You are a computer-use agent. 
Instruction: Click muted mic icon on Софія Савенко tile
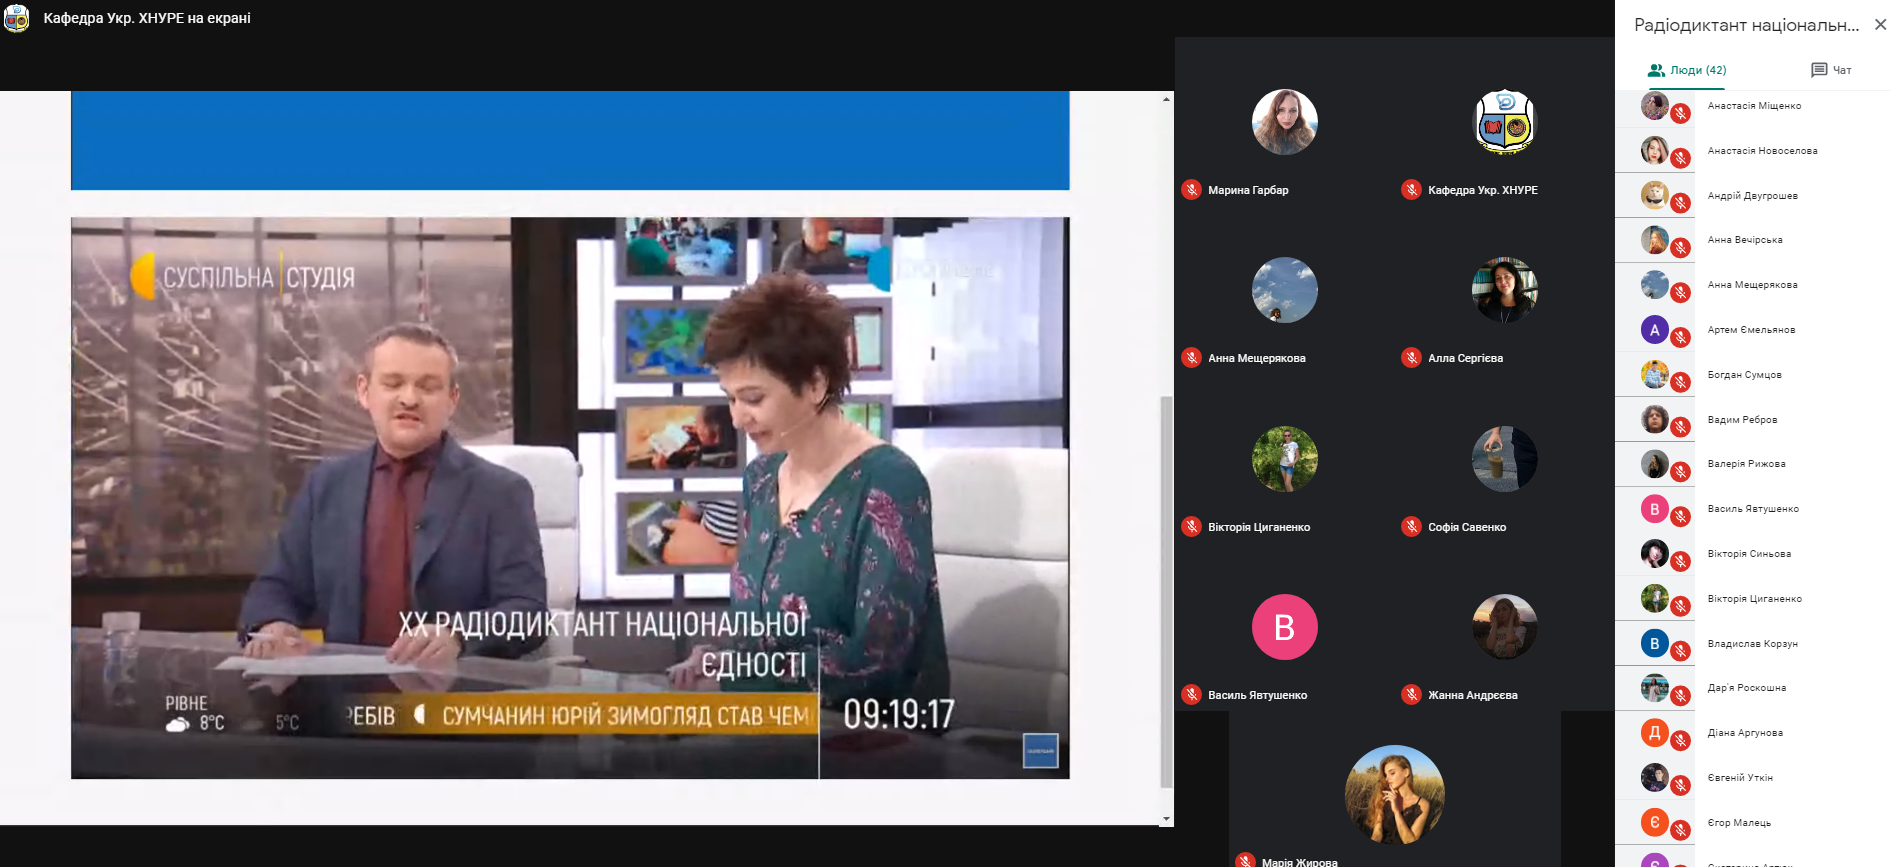tap(1411, 527)
